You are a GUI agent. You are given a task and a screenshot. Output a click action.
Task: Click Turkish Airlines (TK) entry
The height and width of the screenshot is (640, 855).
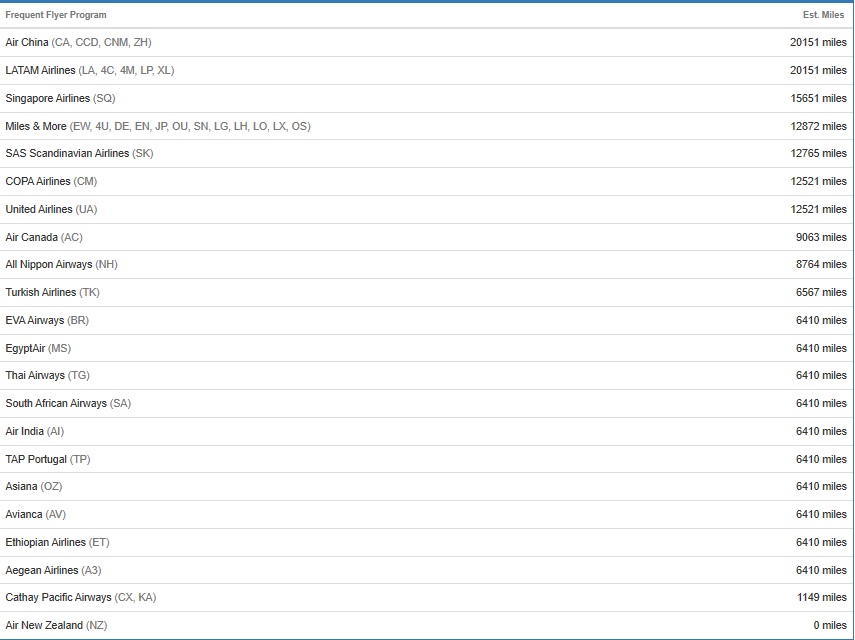[x=53, y=292]
